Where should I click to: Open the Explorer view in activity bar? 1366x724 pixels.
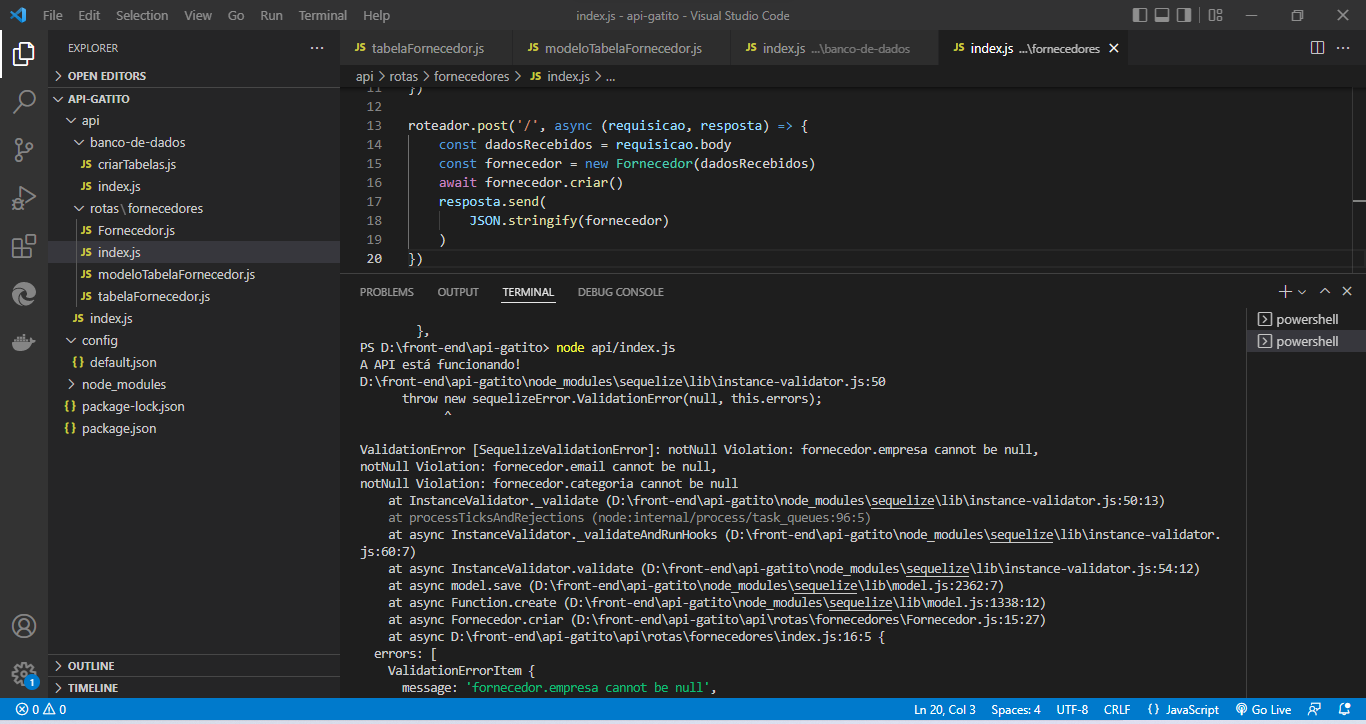click(x=24, y=54)
